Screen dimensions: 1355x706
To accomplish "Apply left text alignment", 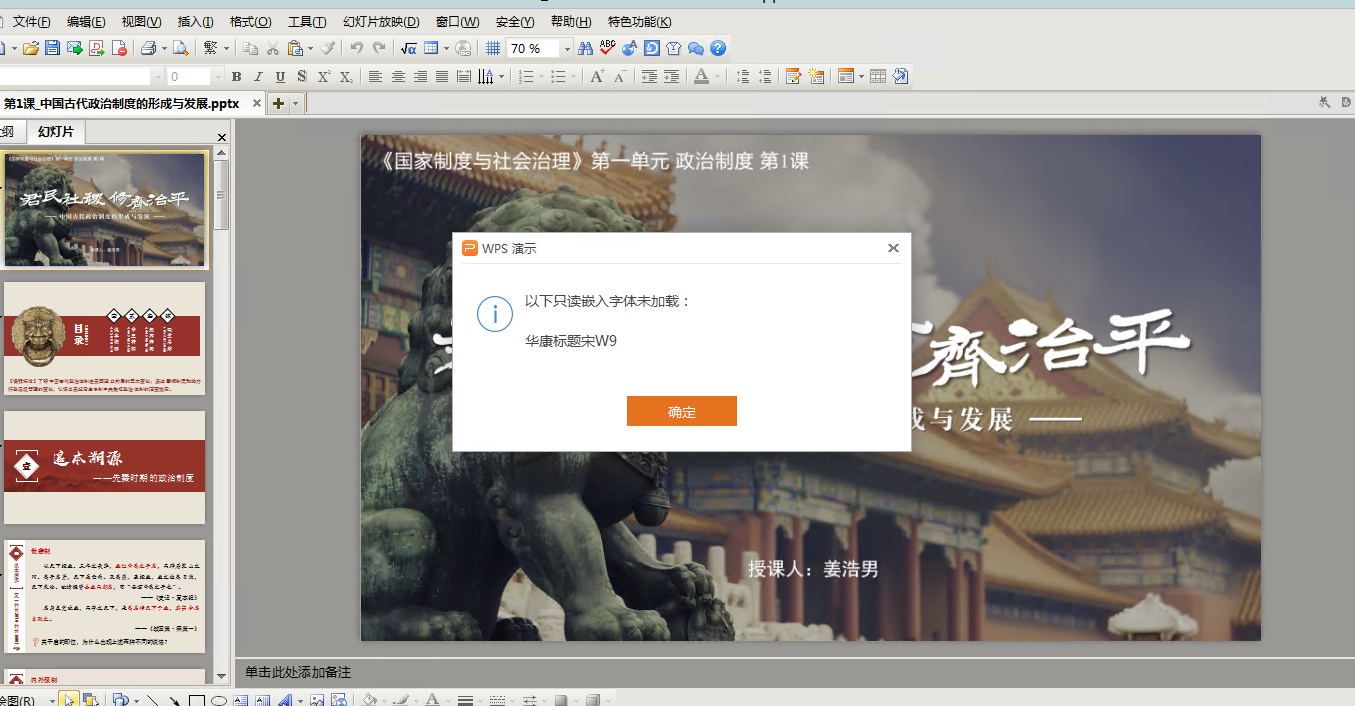I will [x=376, y=77].
